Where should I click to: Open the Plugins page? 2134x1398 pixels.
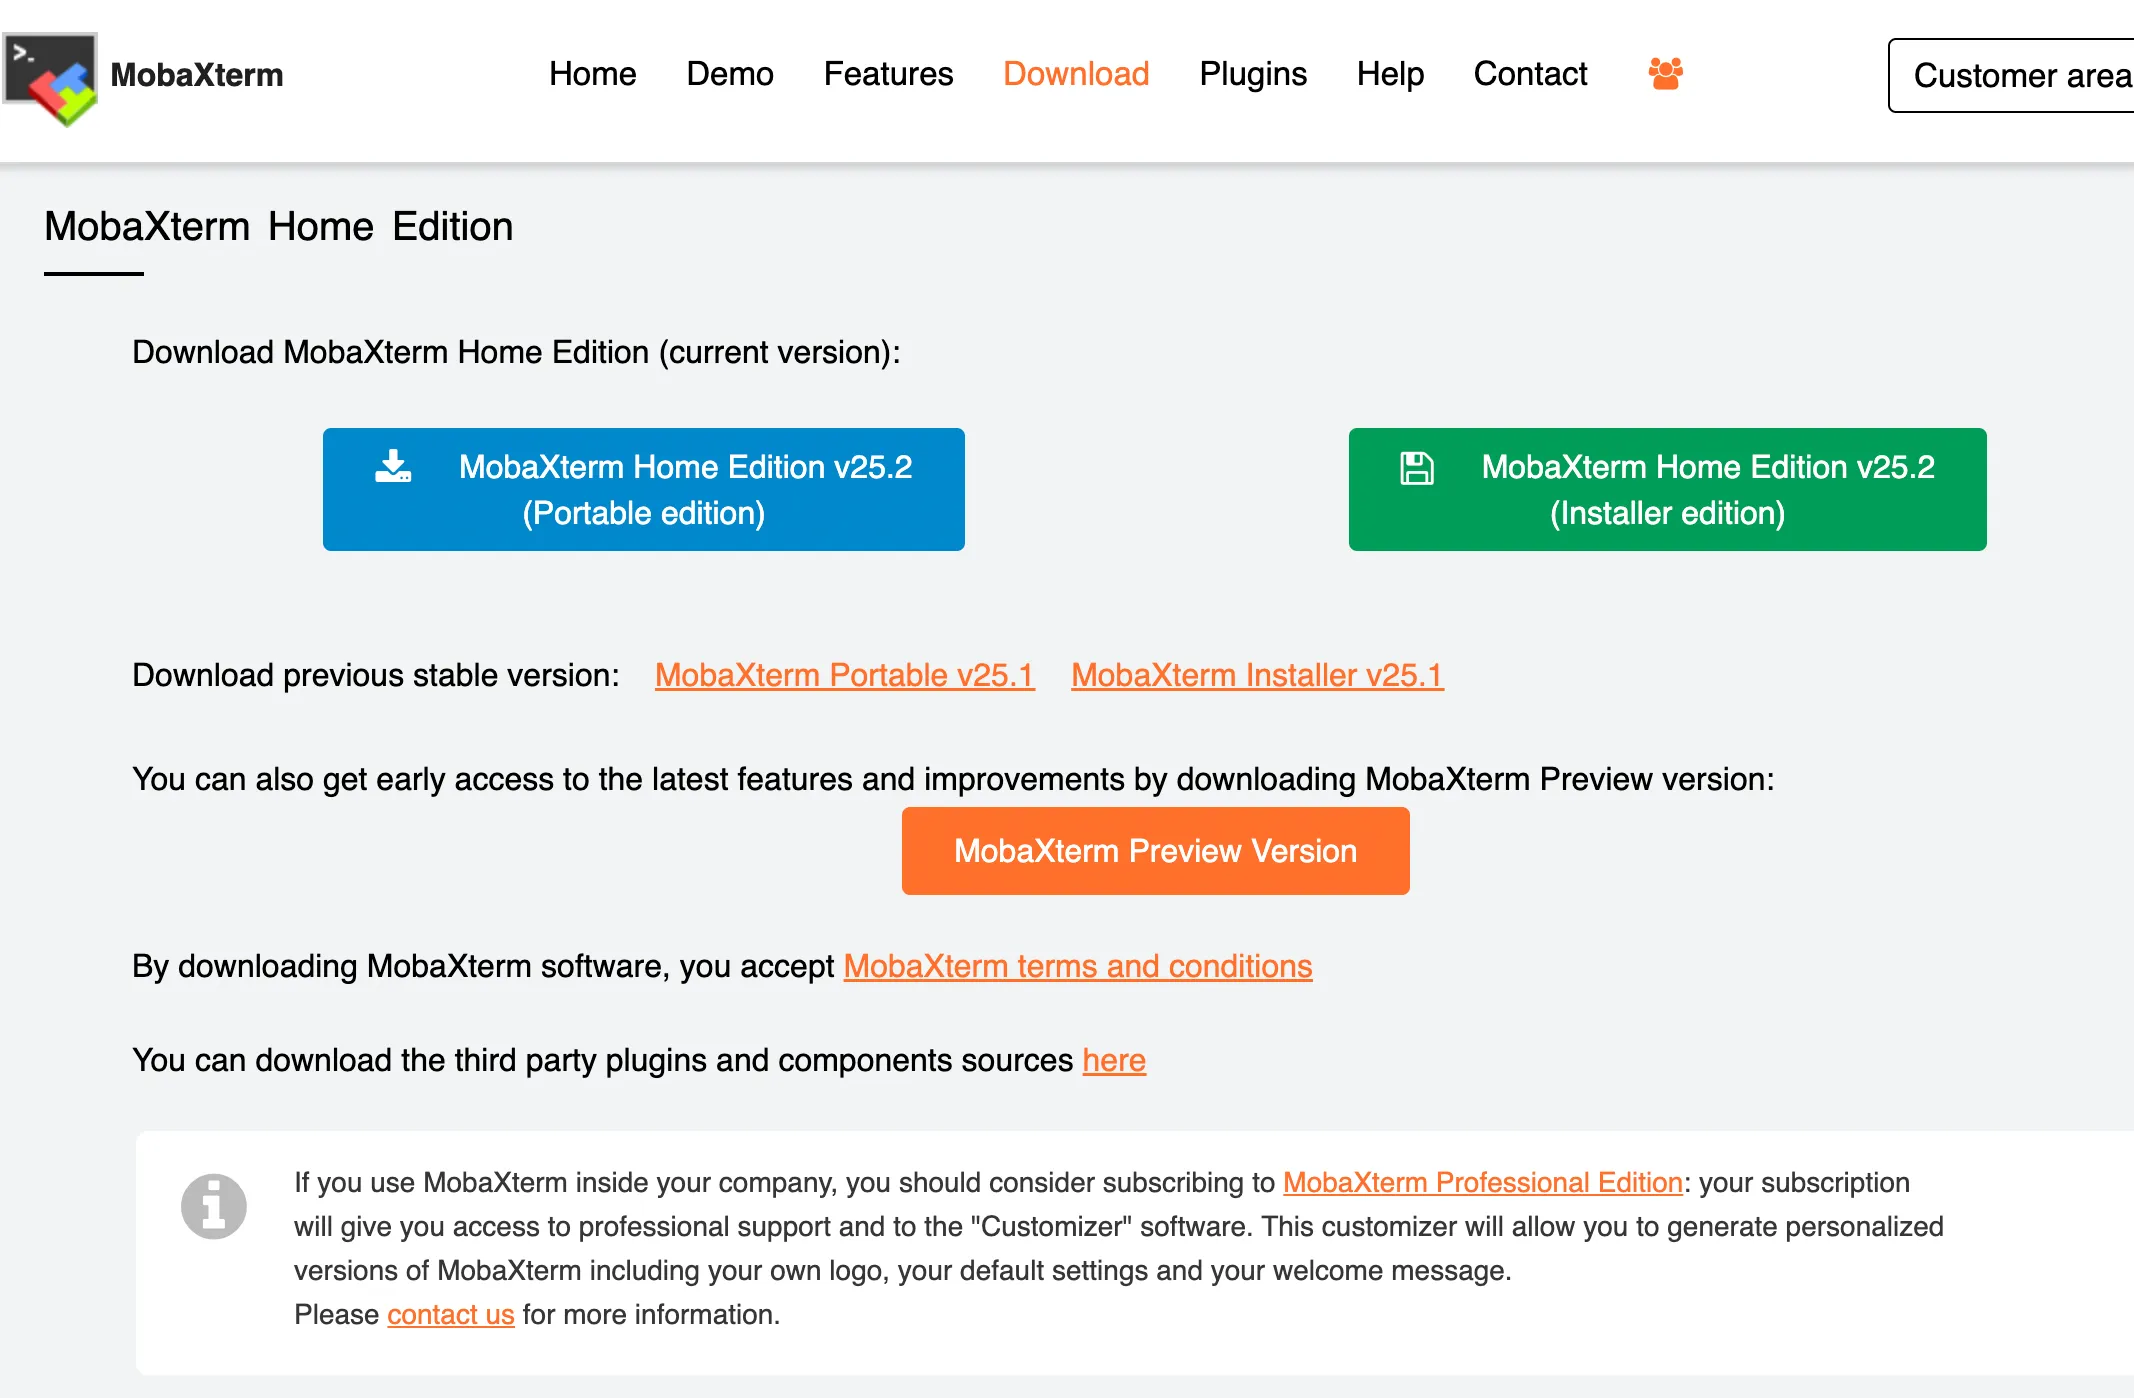1252,74
